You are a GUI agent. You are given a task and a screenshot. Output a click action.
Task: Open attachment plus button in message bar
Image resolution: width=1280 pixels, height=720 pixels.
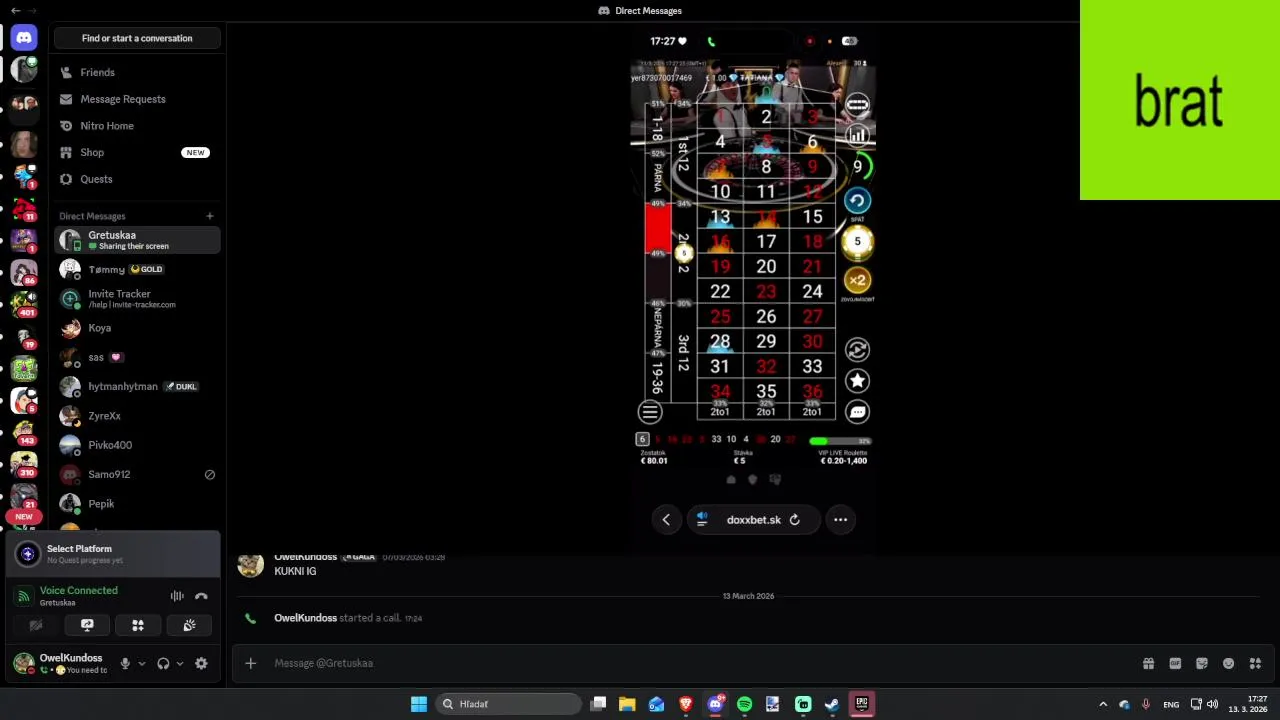251,663
